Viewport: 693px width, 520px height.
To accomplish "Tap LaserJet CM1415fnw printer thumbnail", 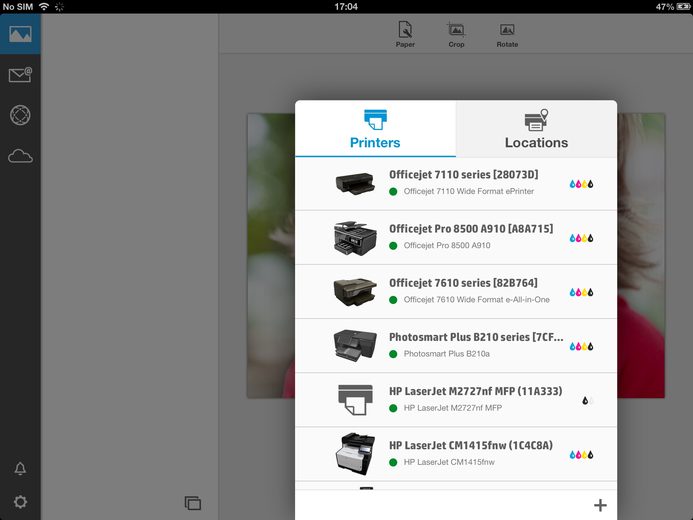I will [355, 454].
